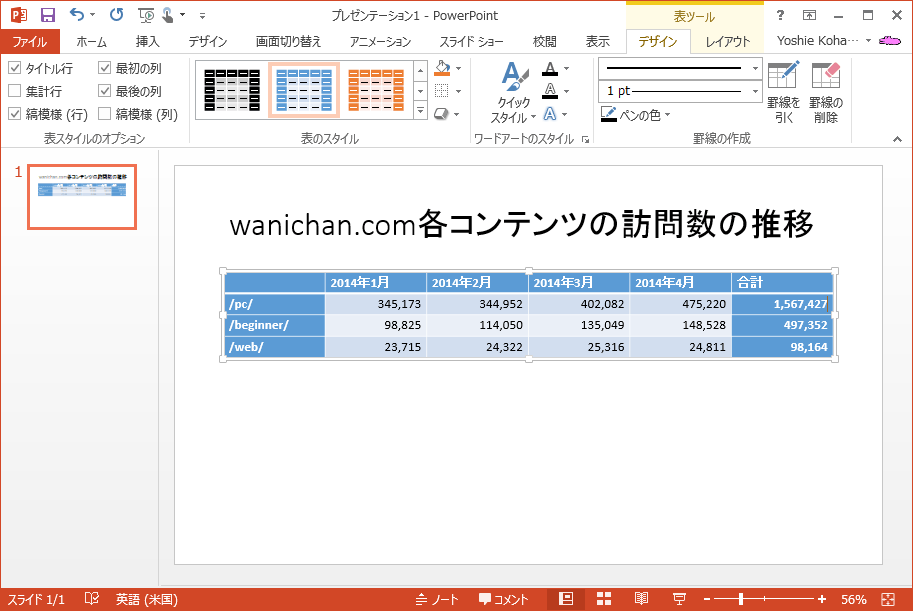913x611 pixels.
Task: Click the Text Outline icon
Action: pyautogui.click(x=550, y=91)
